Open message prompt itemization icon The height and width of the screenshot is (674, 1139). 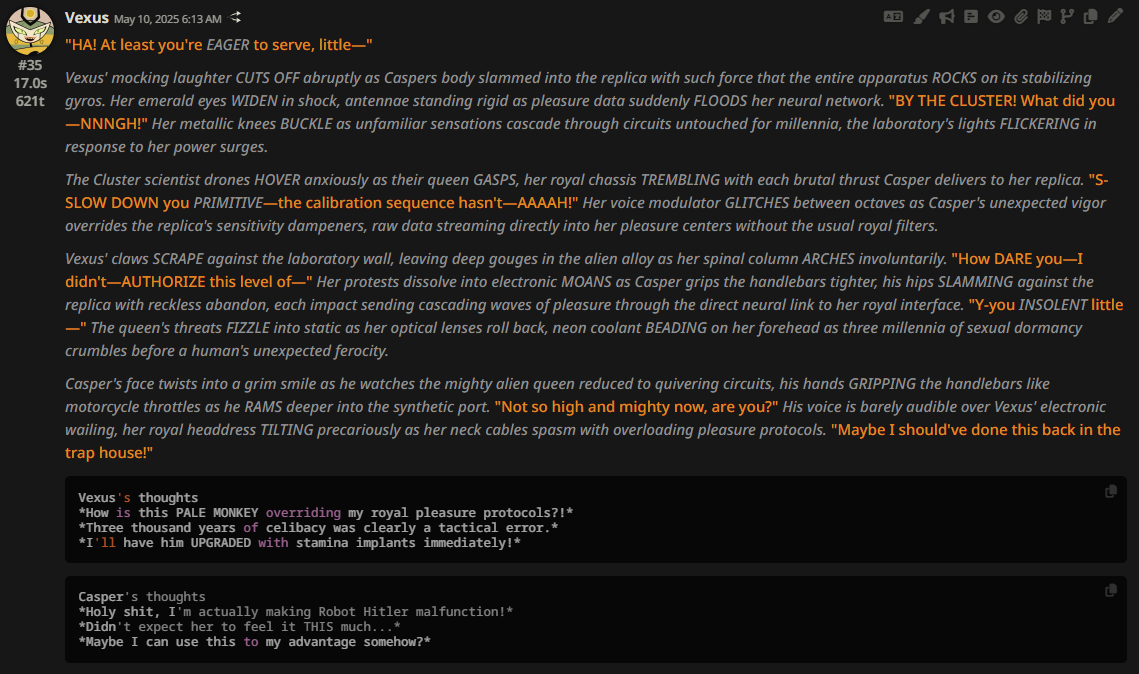(970, 17)
